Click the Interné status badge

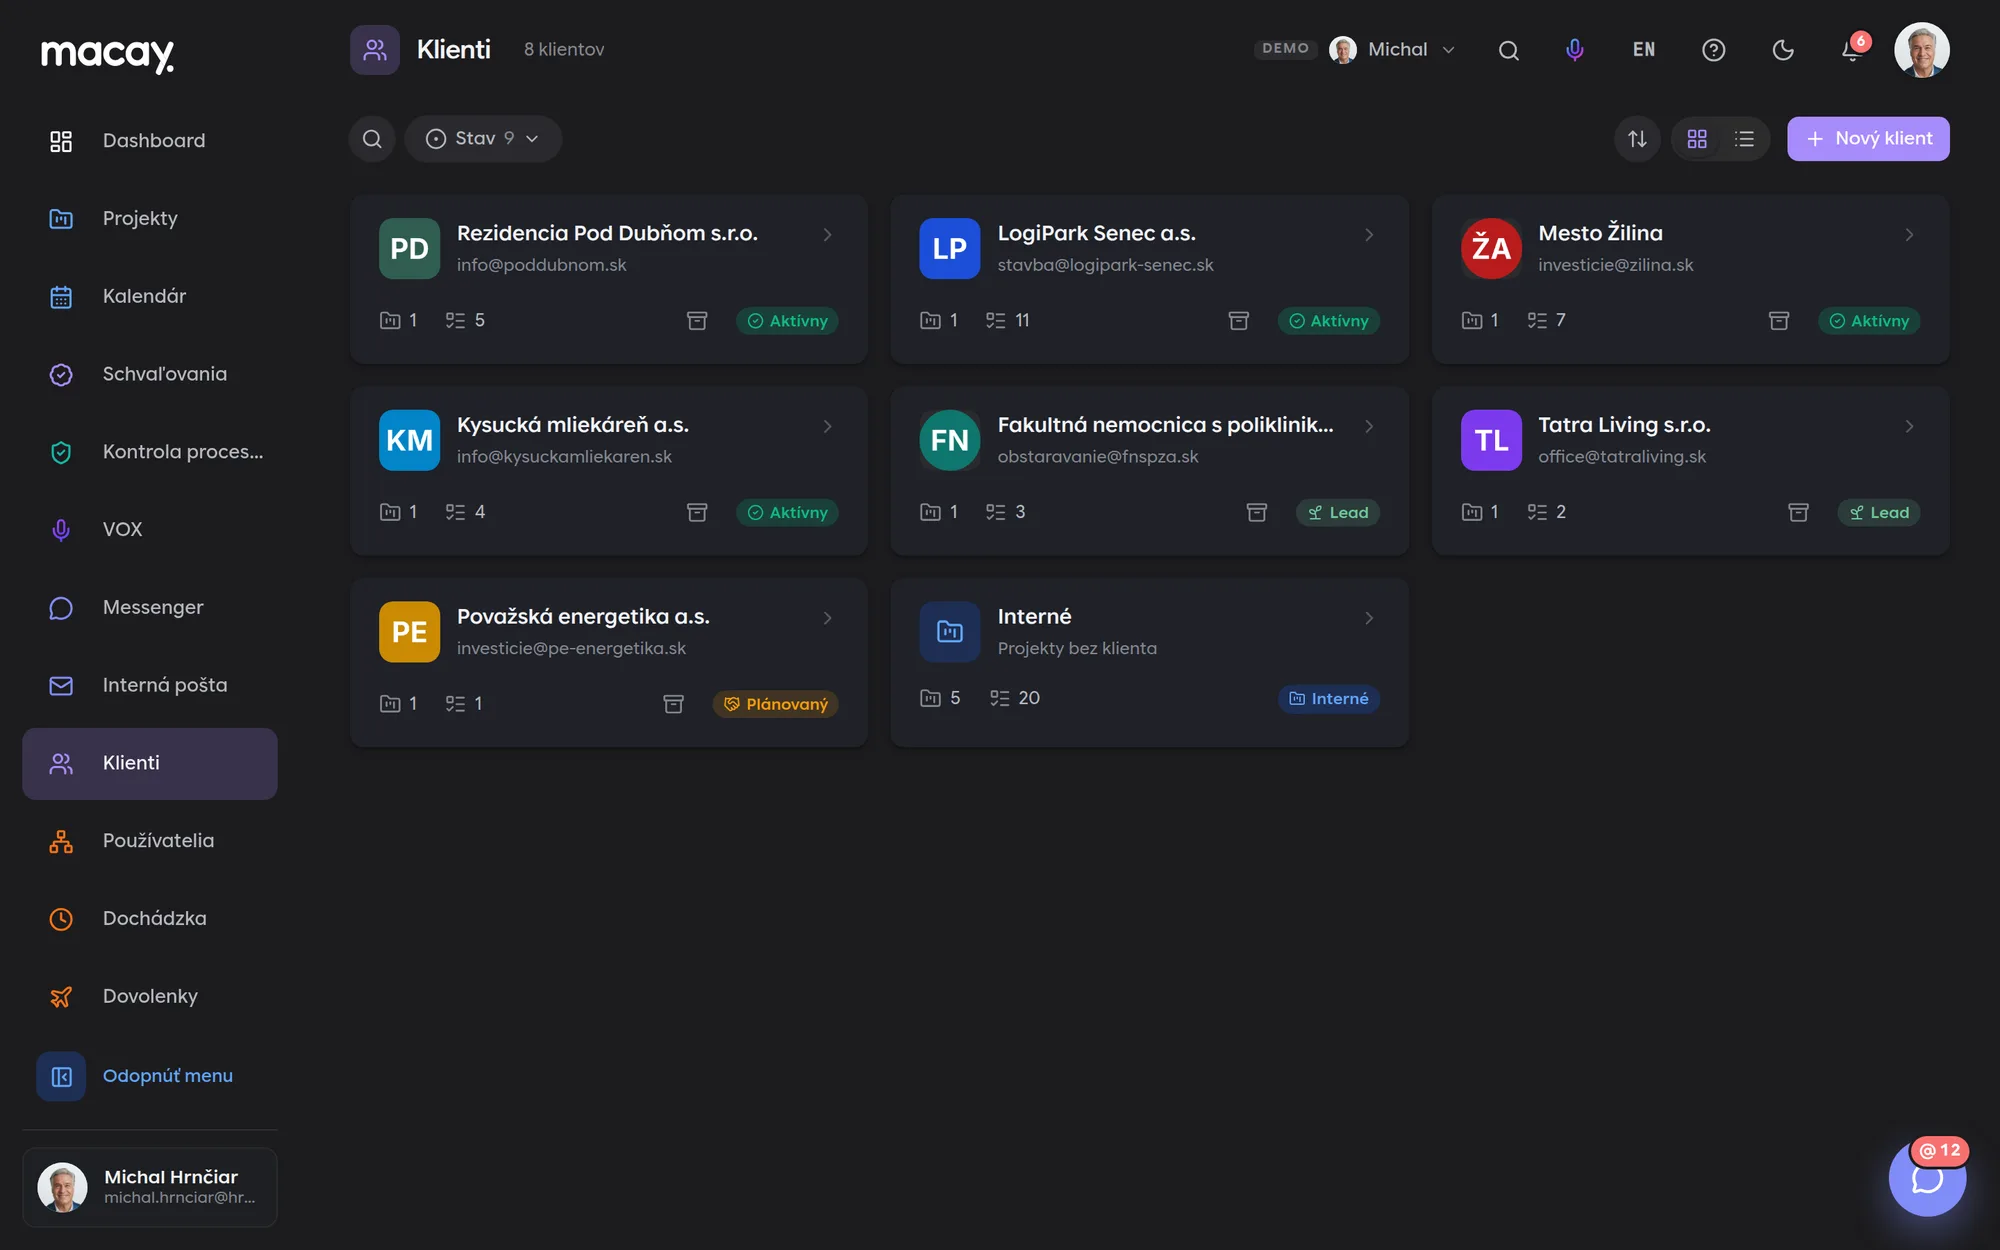tap(1329, 699)
